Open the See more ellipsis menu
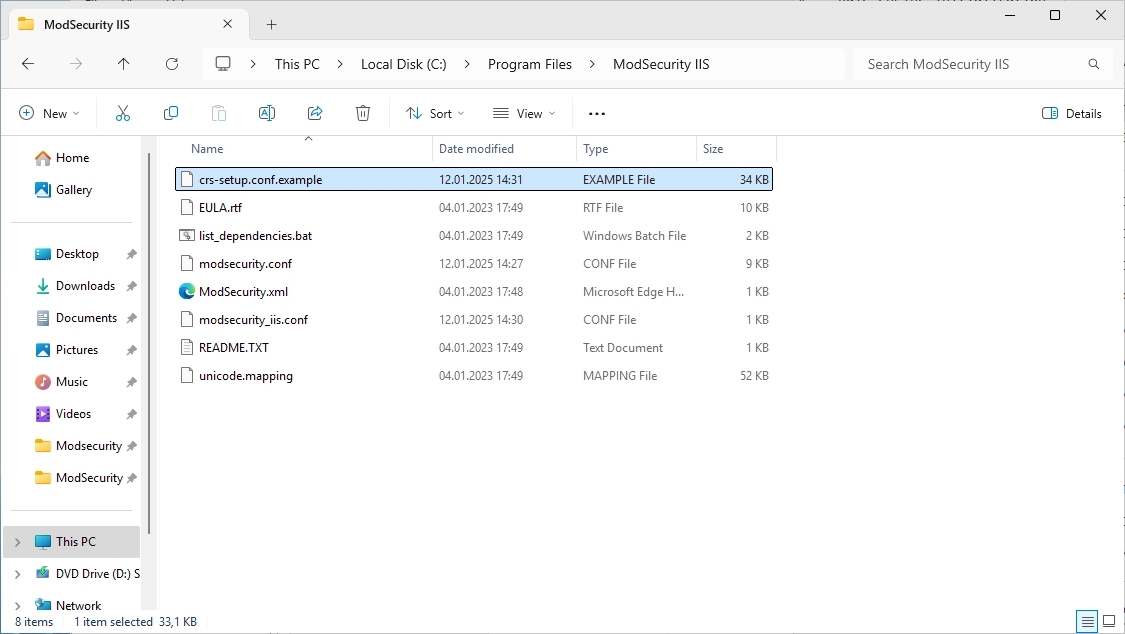The width and height of the screenshot is (1125, 634). 597,114
